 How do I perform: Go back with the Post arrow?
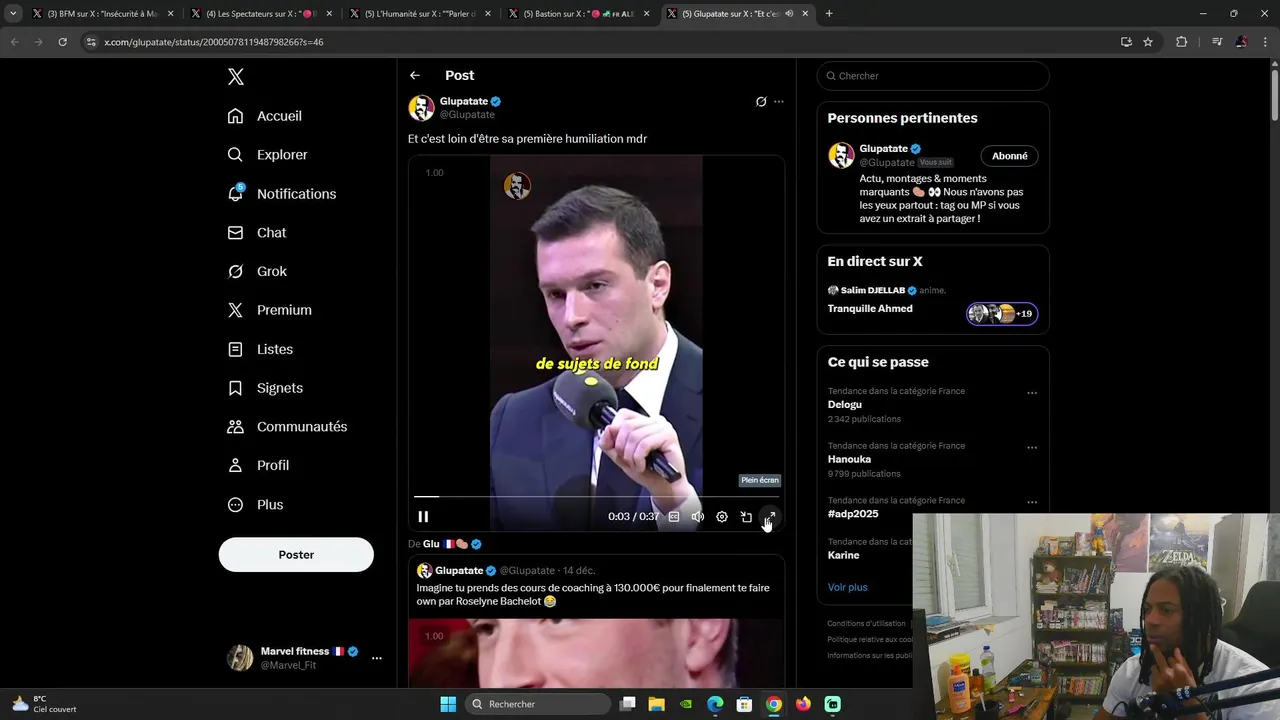414,75
